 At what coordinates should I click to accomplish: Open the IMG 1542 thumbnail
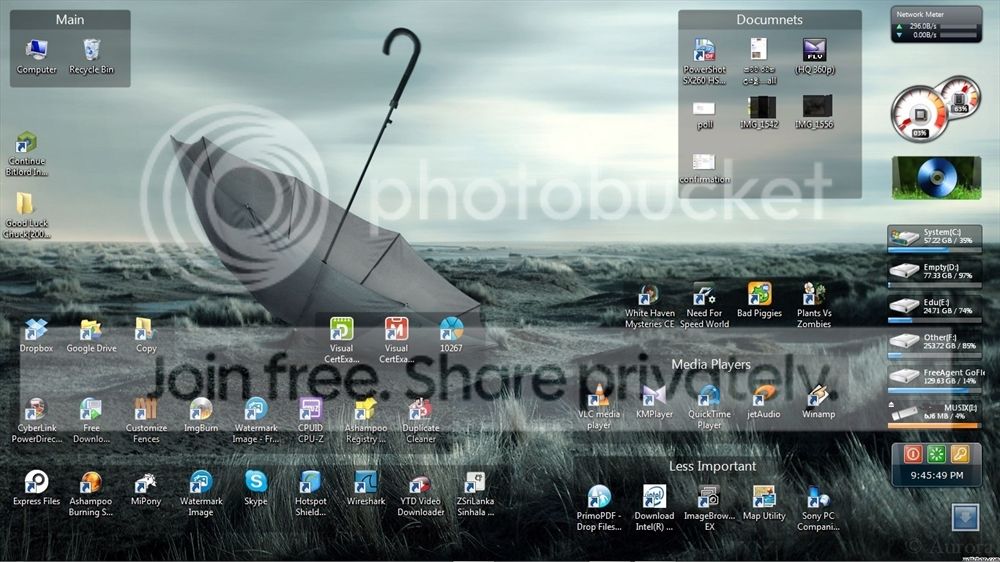pyautogui.click(x=759, y=113)
